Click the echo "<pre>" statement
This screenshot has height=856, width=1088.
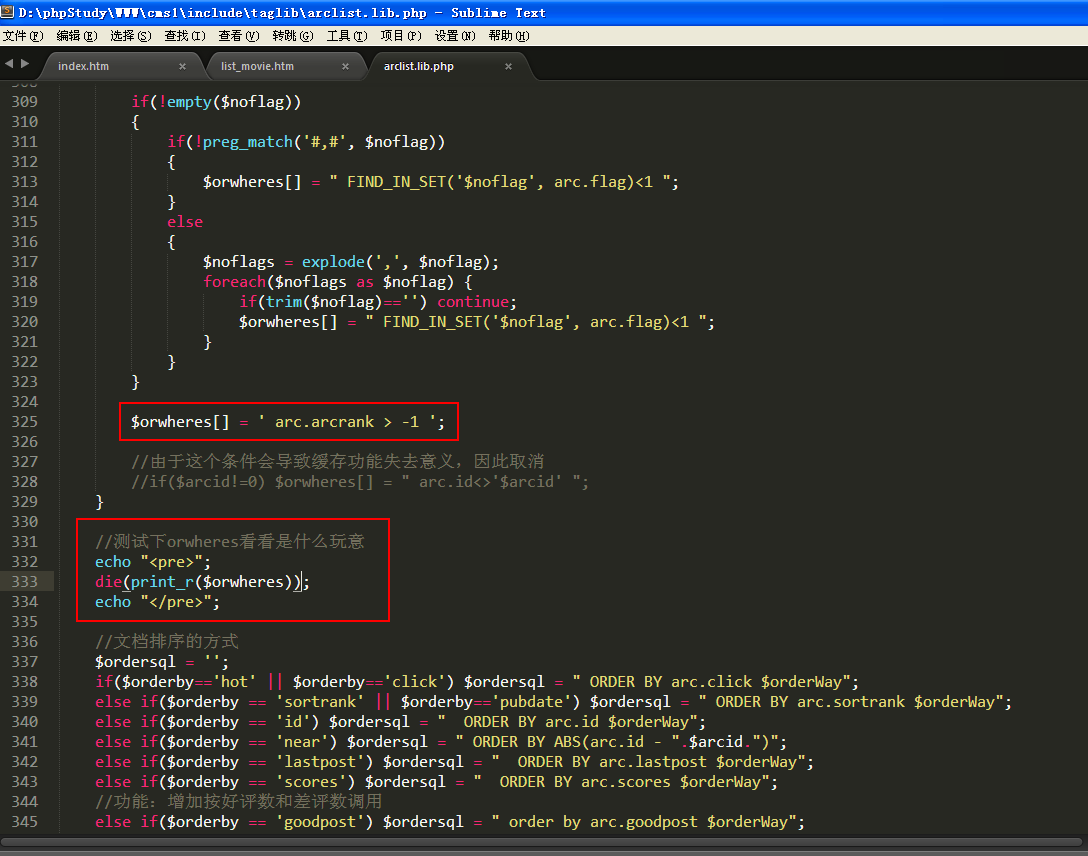[153, 562]
